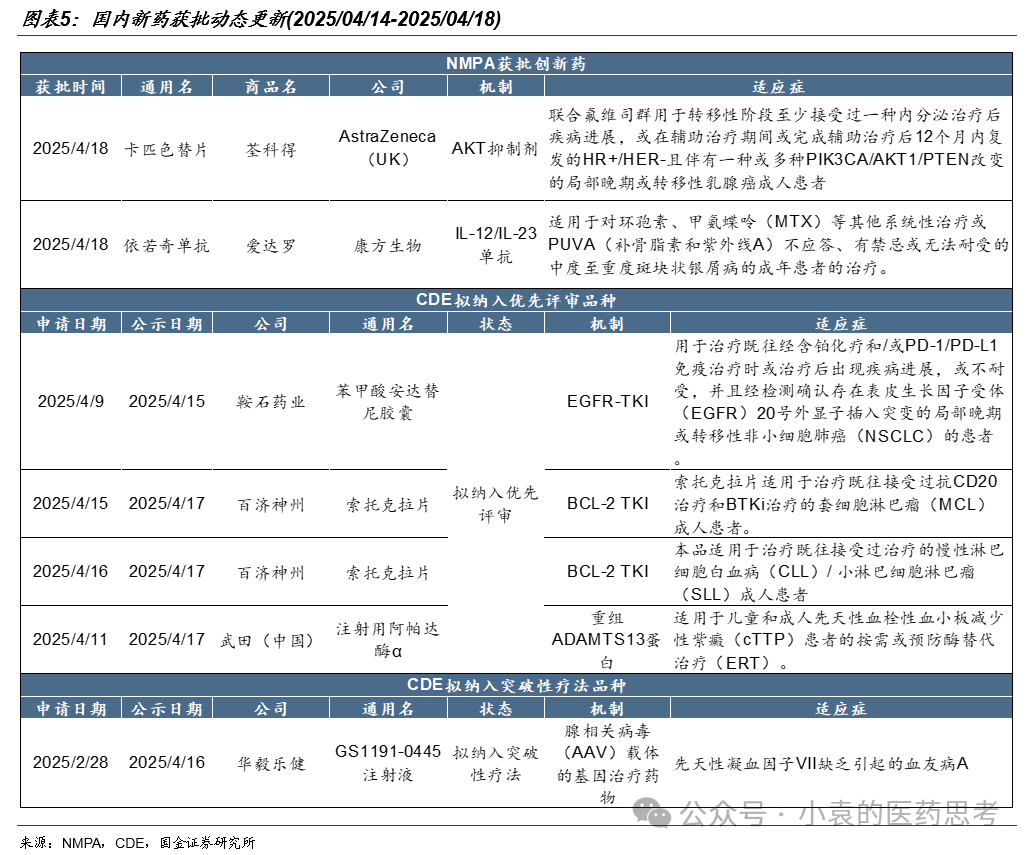Click 2025/4/16 publication date in 华毅乐健 row
The height and width of the screenshot is (855, 1032).
(167, 762)
